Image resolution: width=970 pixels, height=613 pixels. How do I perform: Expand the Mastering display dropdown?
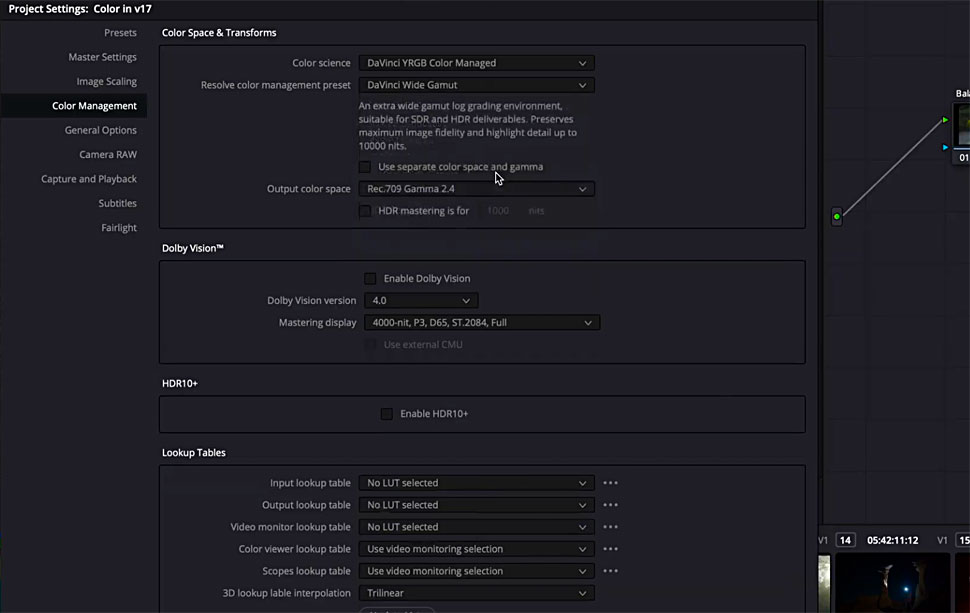point(482,322)
